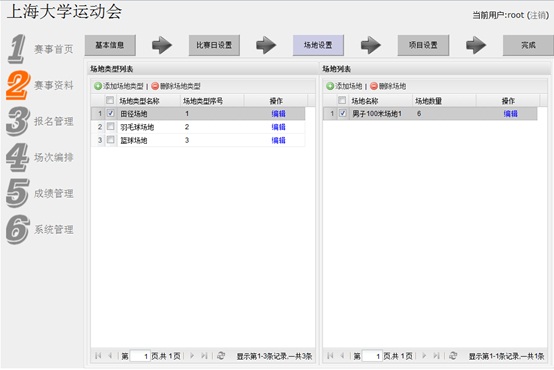Sort by 场地数量 column header
Image resolution: width=554 pixels, height=370 pixels.
point(428,101)
